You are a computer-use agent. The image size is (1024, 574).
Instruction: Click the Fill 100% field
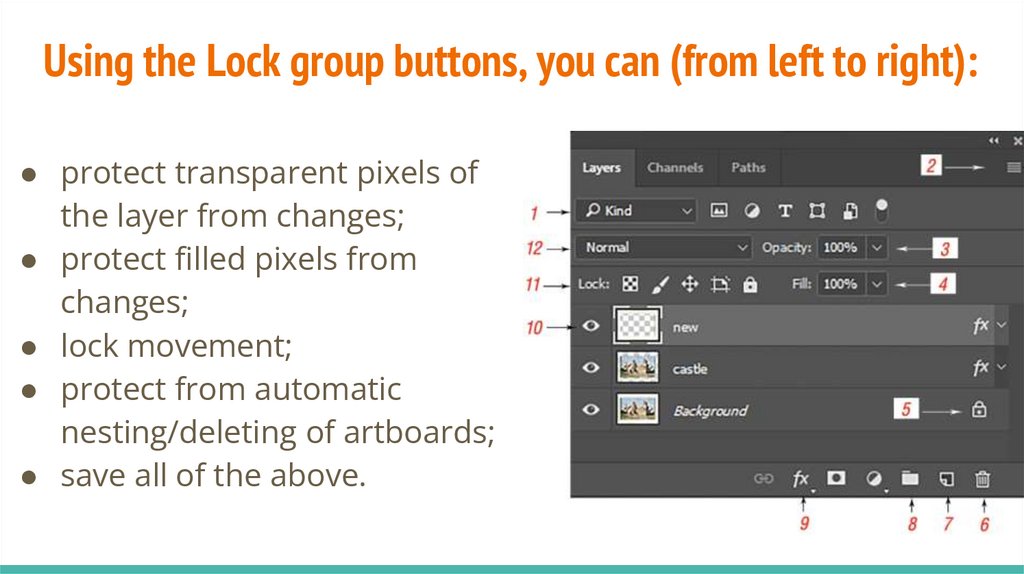tap(840, 284)
